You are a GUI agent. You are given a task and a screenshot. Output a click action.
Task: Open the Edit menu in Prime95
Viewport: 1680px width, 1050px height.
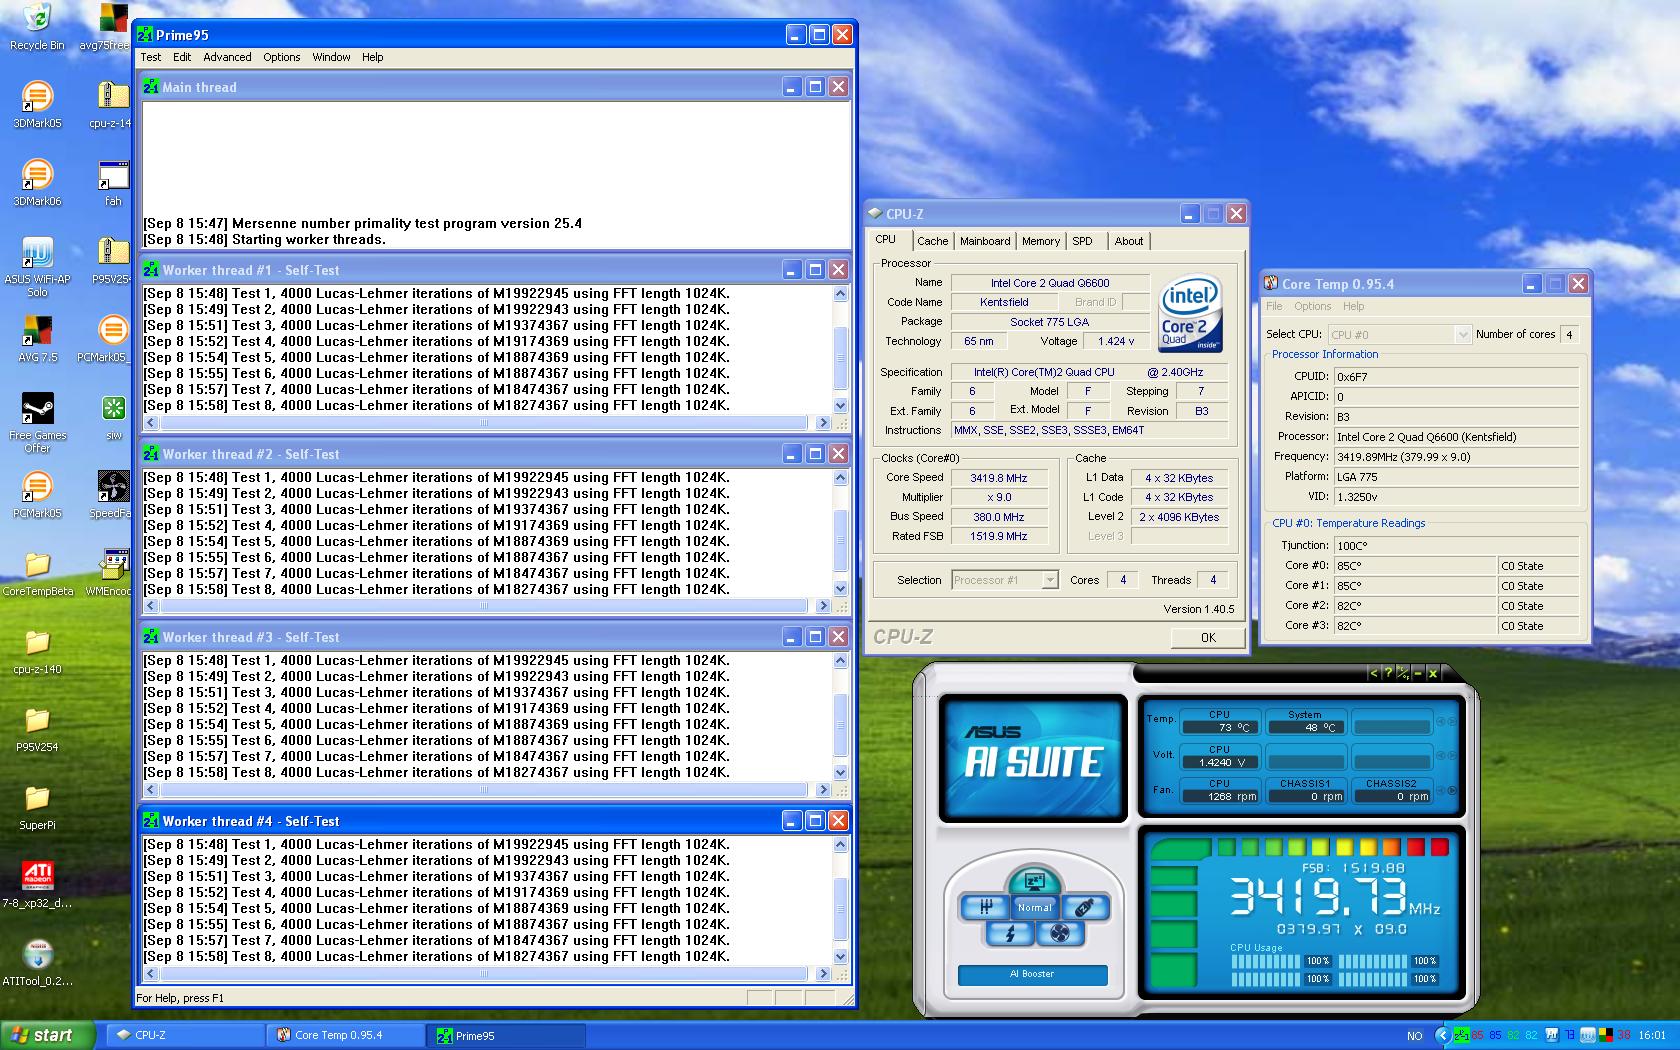tap(182, 57)
